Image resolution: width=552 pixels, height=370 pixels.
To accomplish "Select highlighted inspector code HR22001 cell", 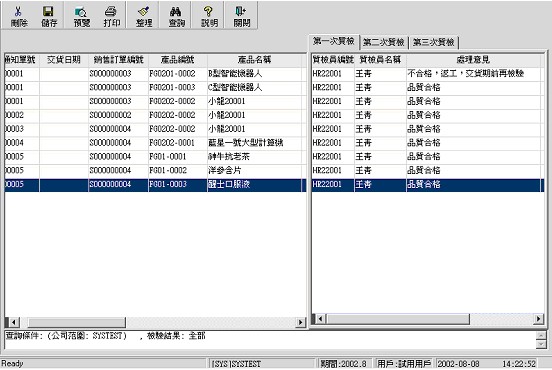I will click(333, 184).
